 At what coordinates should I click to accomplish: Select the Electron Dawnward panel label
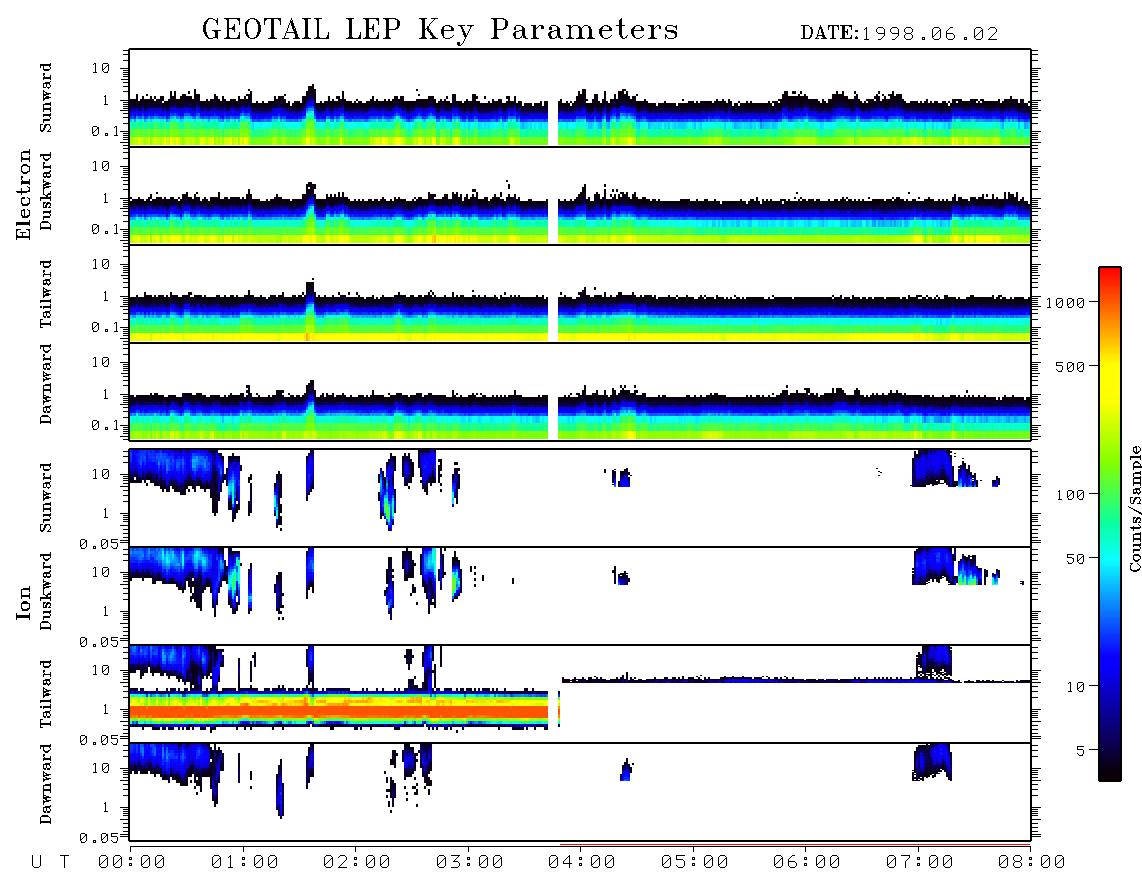coord(46,385)
